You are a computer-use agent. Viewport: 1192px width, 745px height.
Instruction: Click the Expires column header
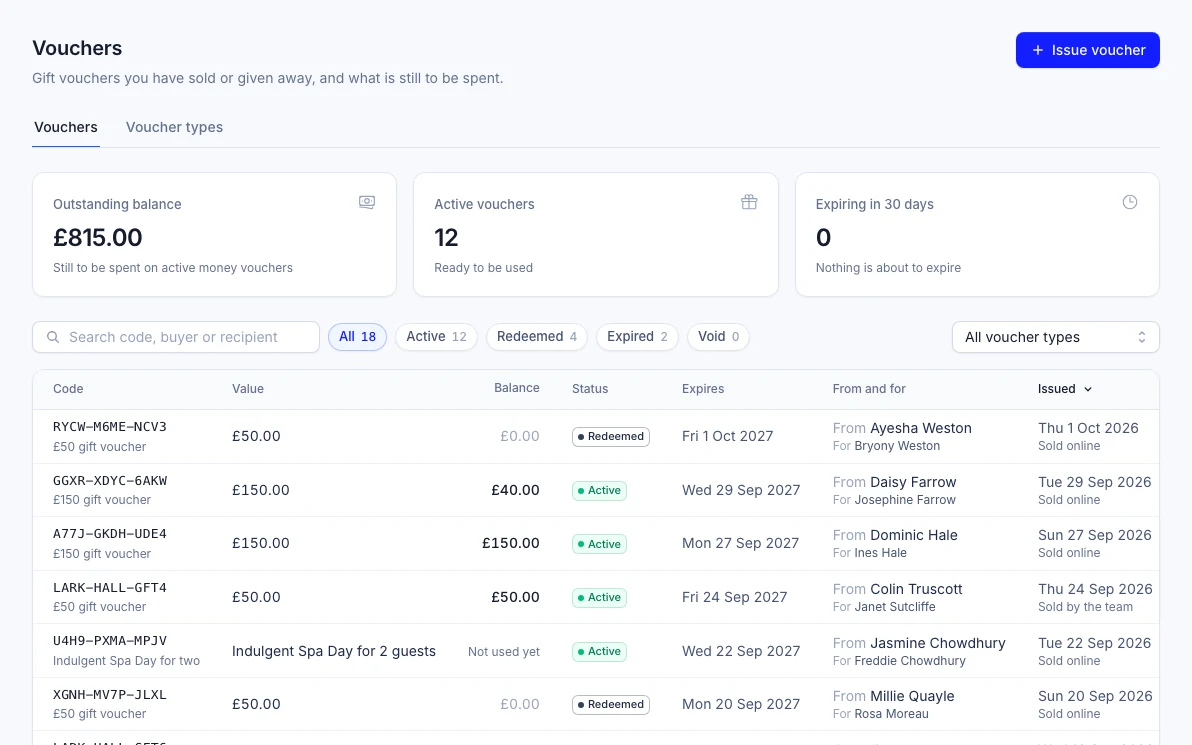pos(703,388)
